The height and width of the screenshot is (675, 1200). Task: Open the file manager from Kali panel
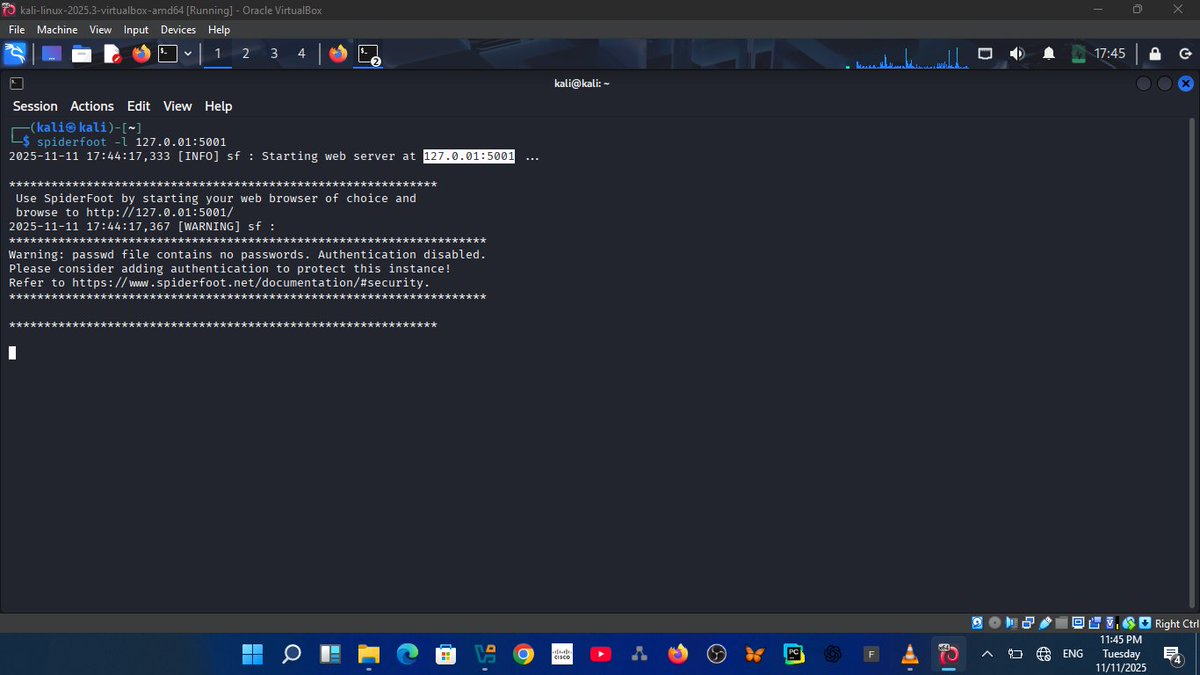(81, 54)
